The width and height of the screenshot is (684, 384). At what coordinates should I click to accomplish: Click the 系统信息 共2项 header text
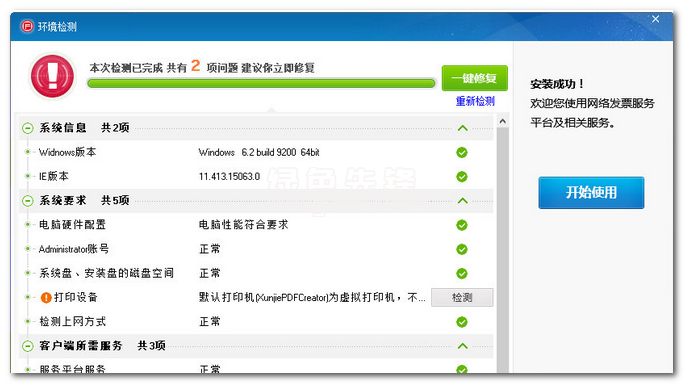84,128
